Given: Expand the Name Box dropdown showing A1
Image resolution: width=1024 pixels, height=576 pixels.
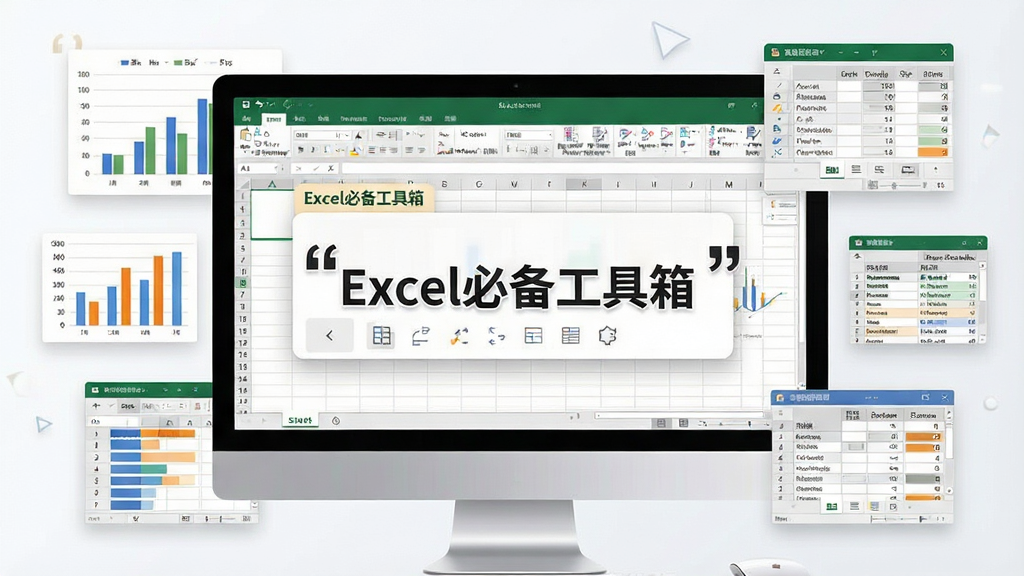Looking at the screenshot, I should point(276,168).
